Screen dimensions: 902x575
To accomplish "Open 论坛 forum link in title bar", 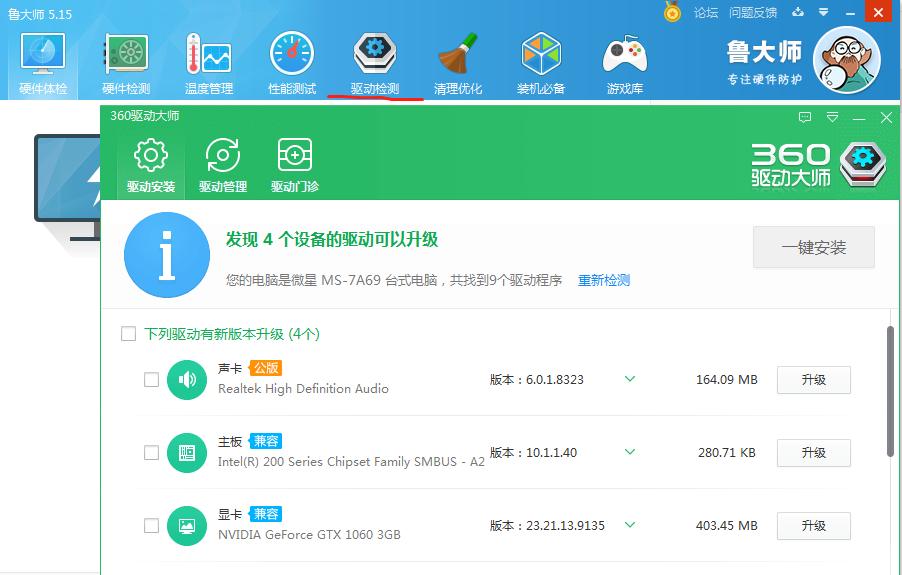I will pos(706,12).
